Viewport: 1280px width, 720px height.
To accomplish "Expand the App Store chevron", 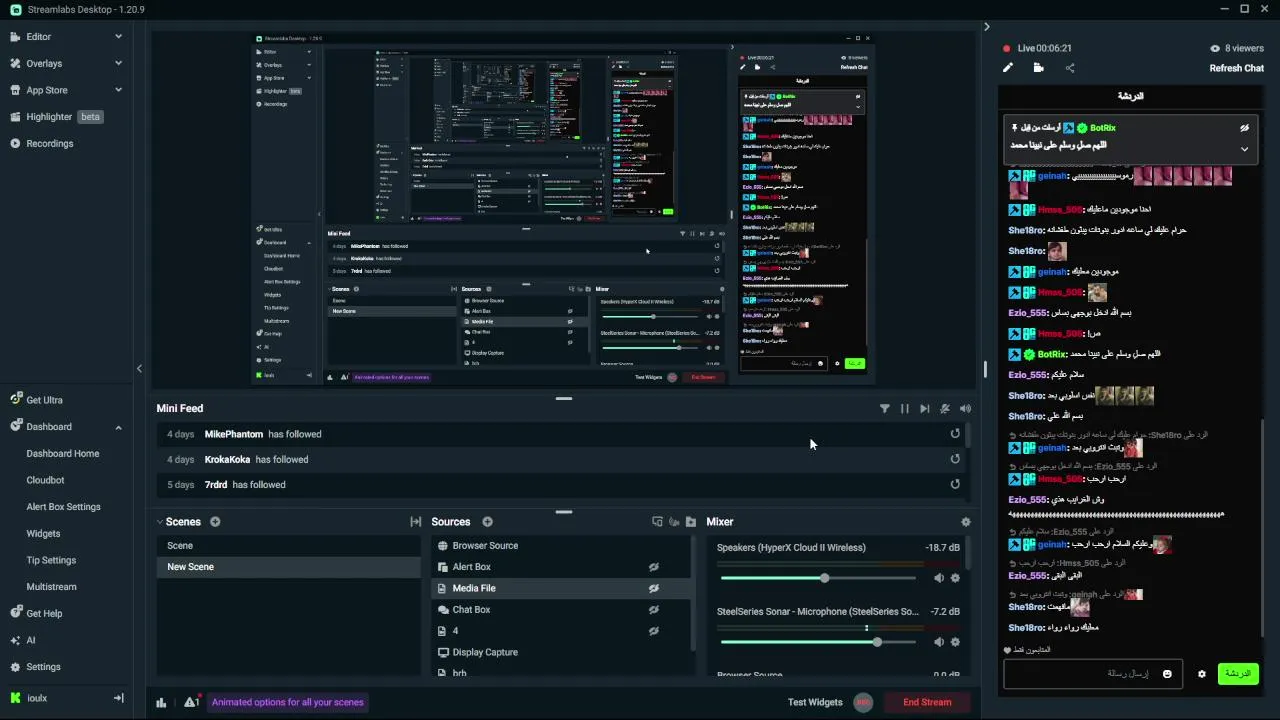I will tap(118, 90).
